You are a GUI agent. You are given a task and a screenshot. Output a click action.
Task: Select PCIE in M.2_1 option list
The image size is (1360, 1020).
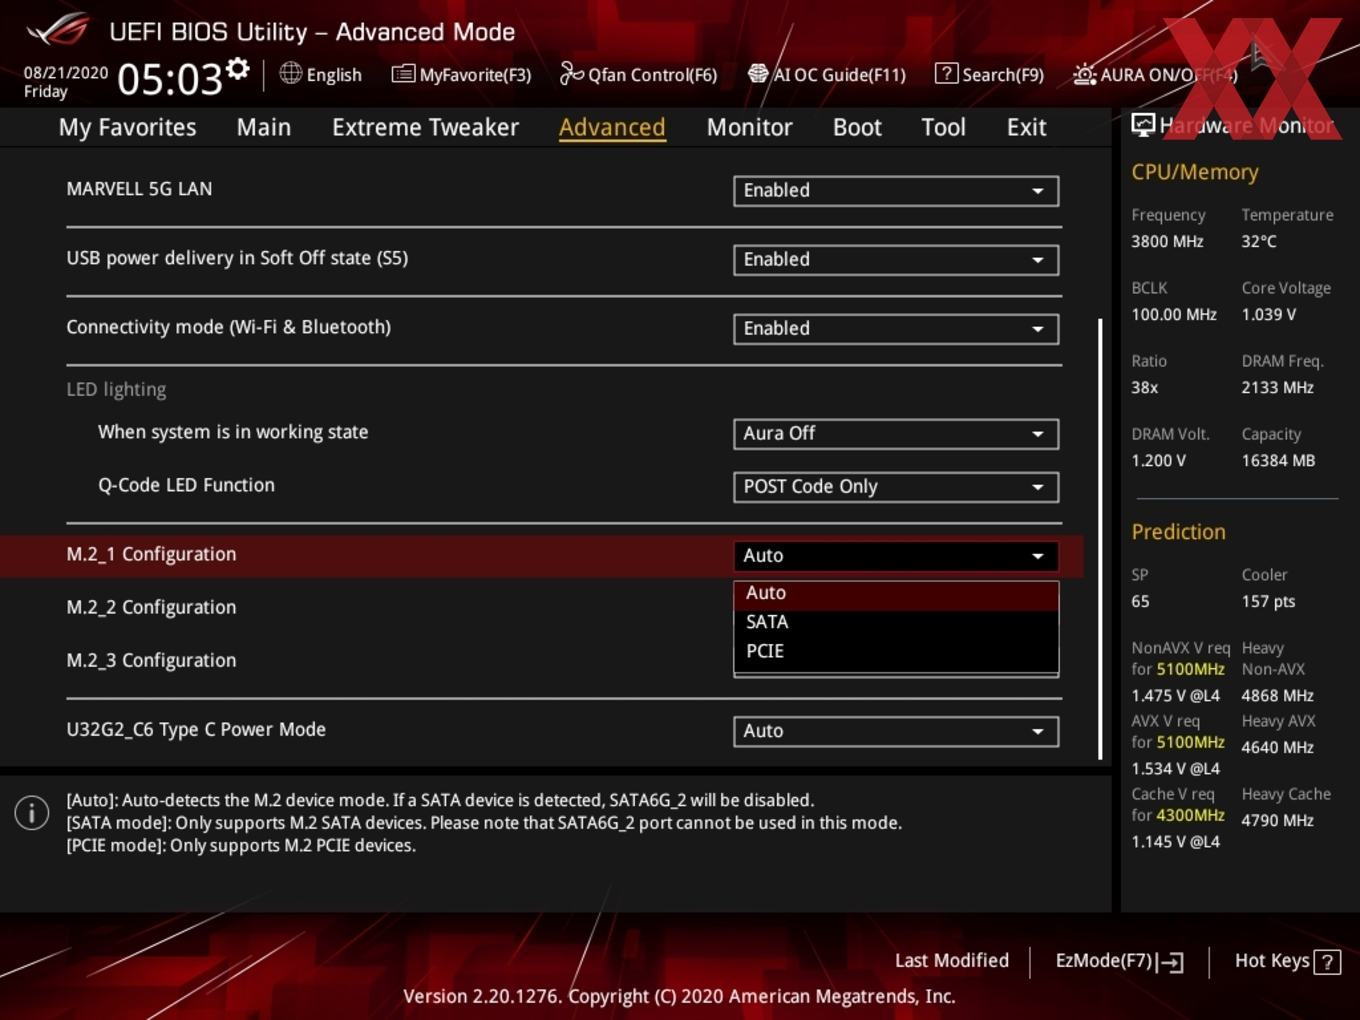point(896,651)
